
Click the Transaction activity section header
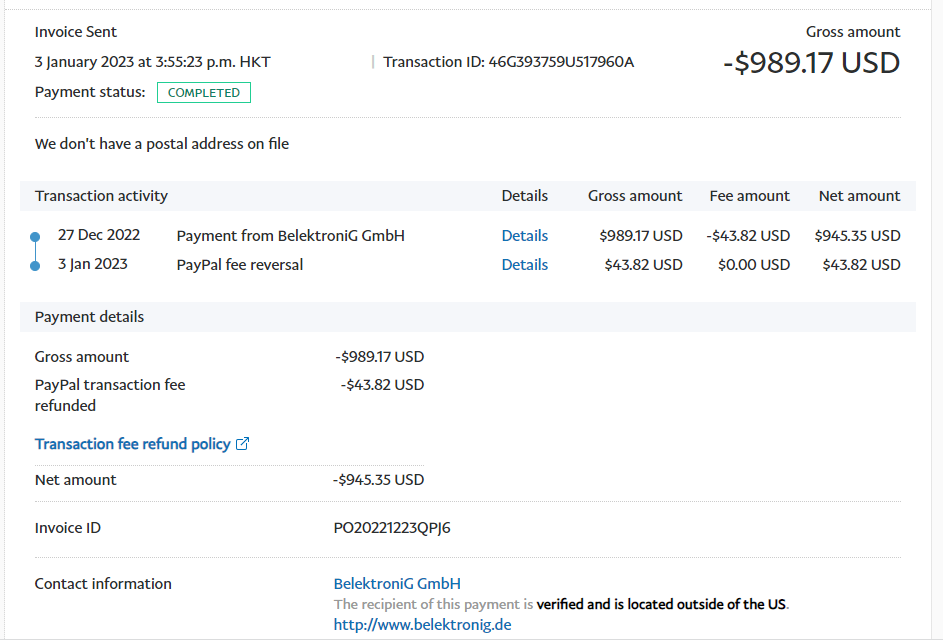[x=101, y=196]
